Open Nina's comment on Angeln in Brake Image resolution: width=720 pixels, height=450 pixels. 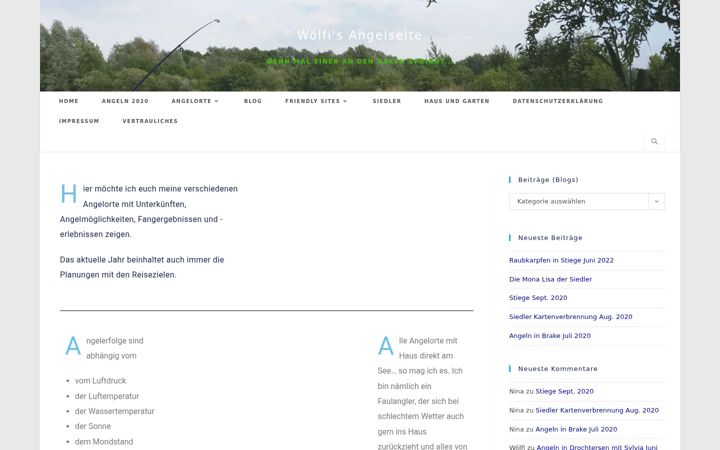tap(576, 429)
